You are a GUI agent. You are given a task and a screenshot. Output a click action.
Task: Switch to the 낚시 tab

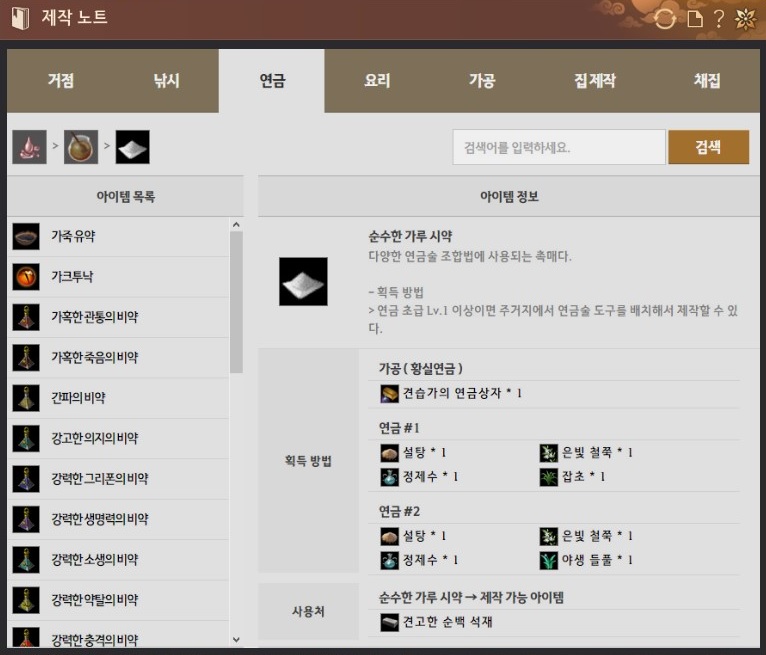point(166,81)
